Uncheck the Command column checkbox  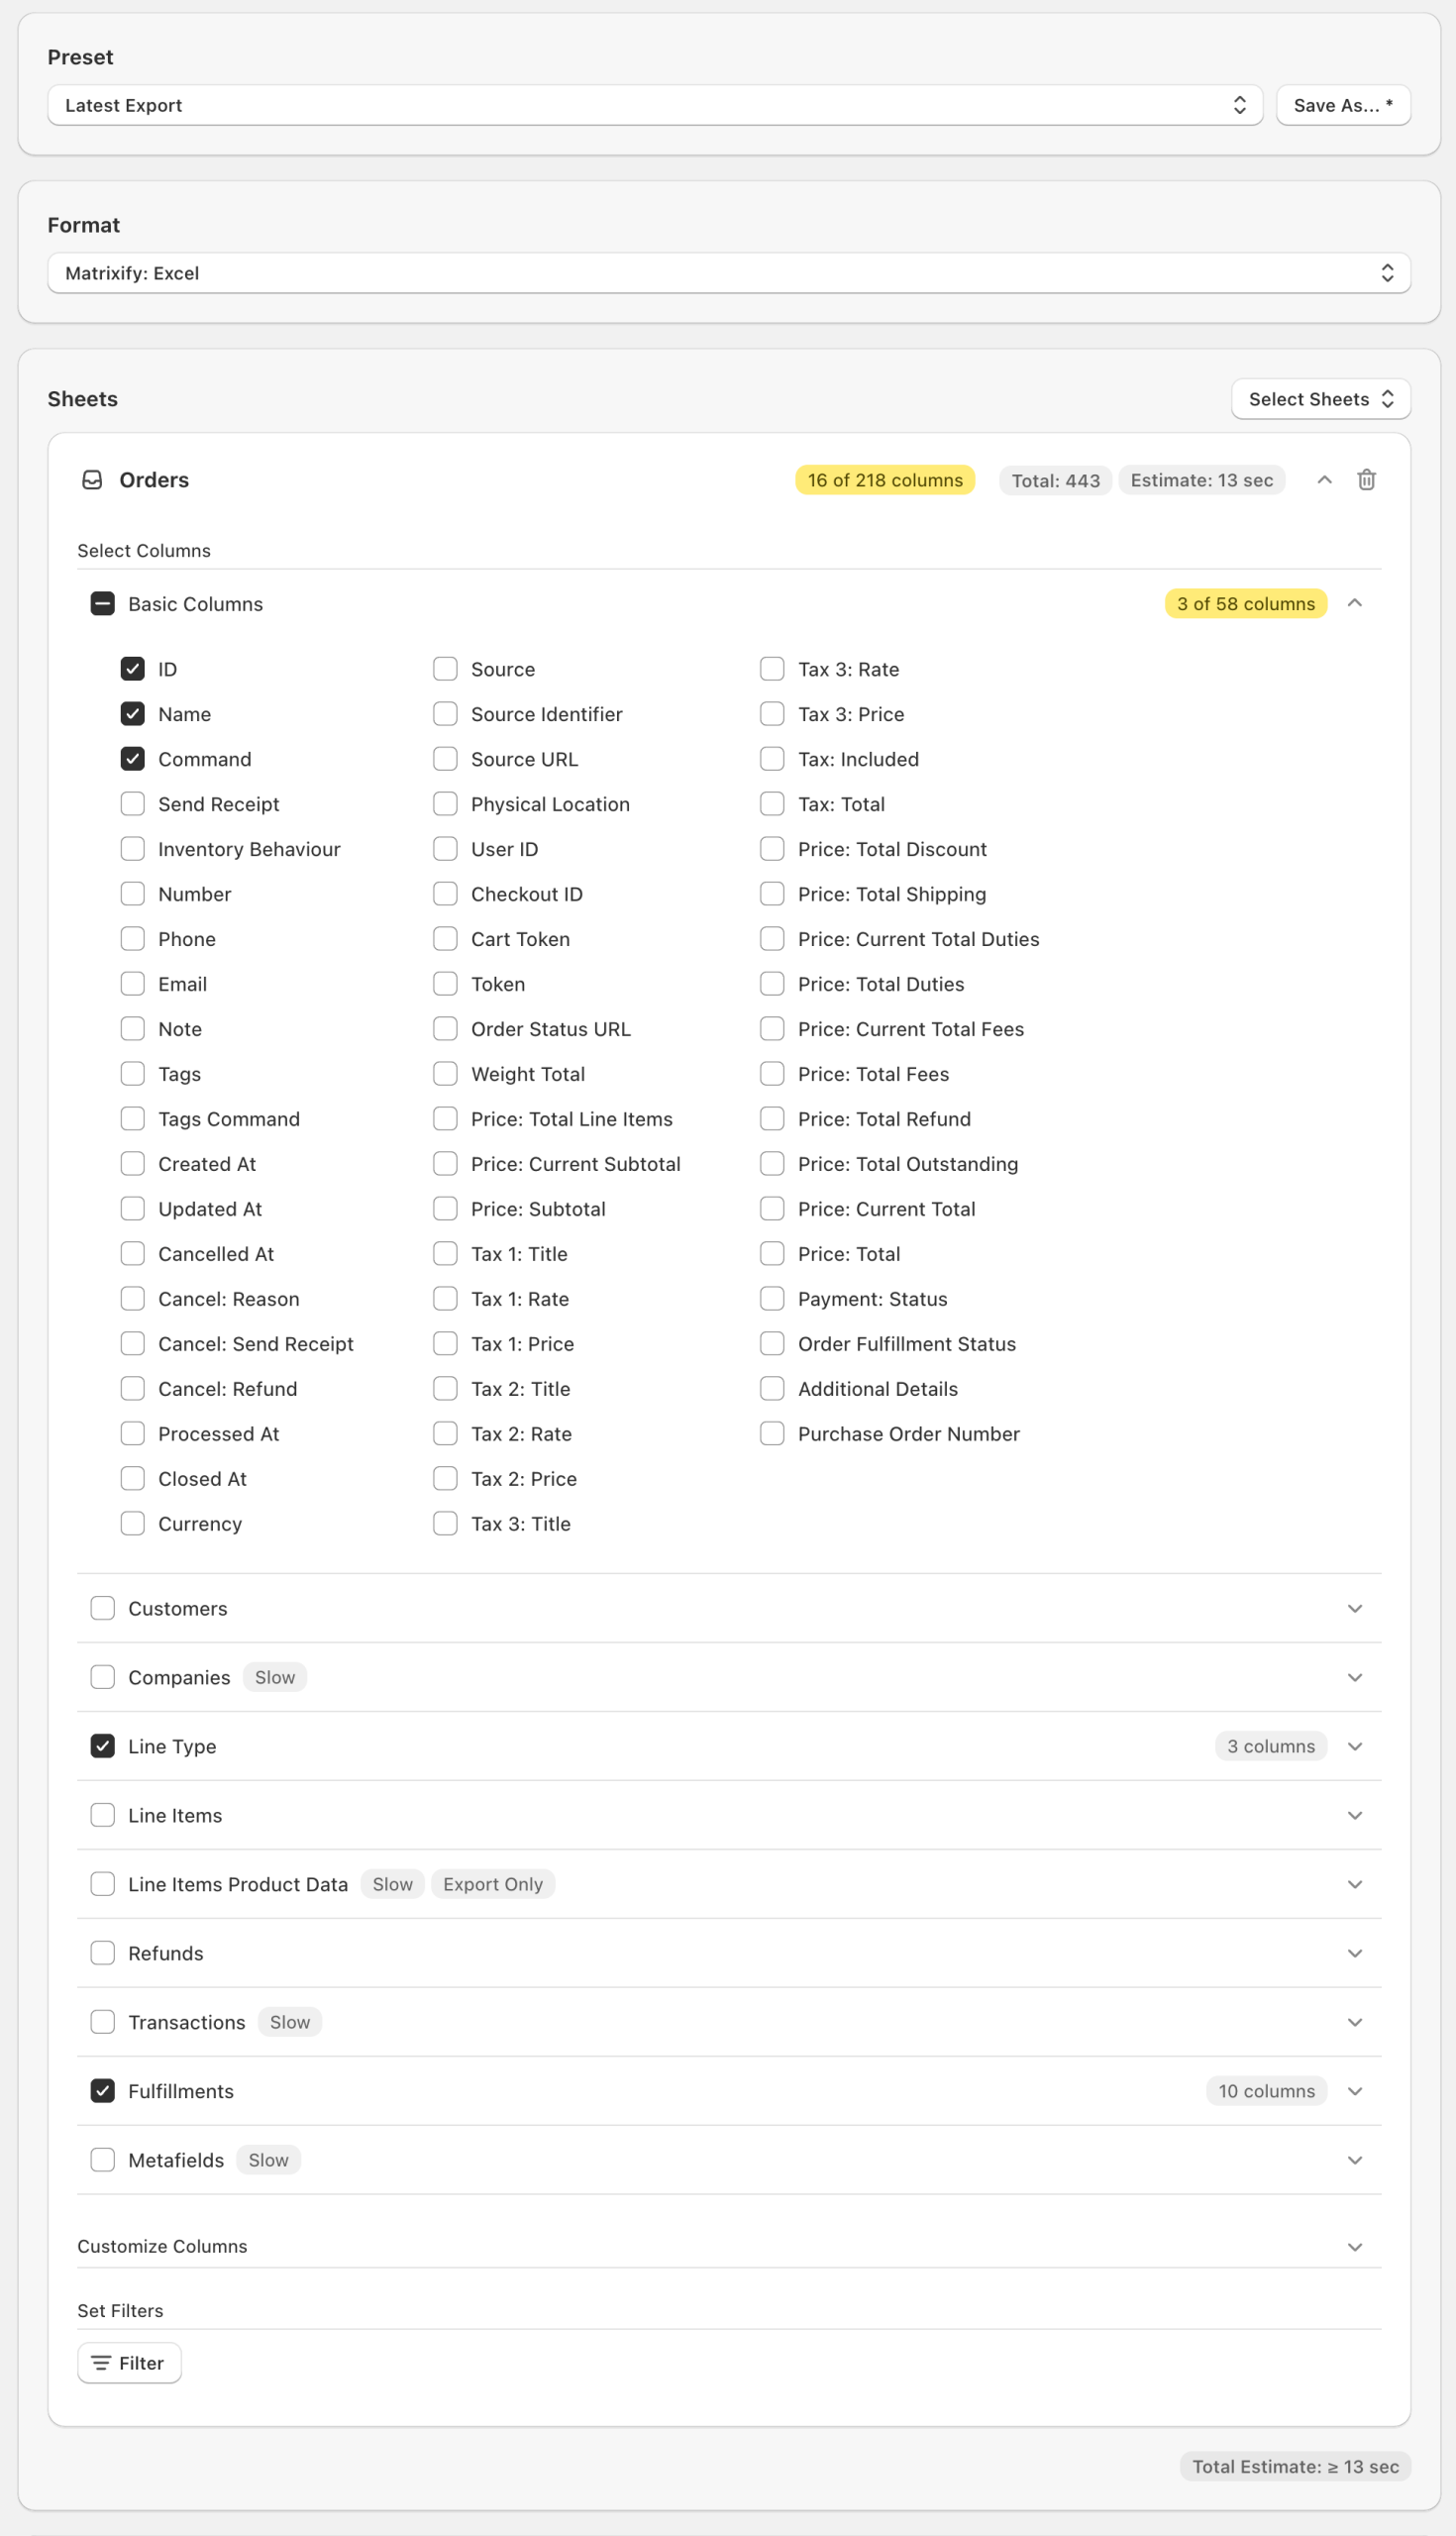132,759
